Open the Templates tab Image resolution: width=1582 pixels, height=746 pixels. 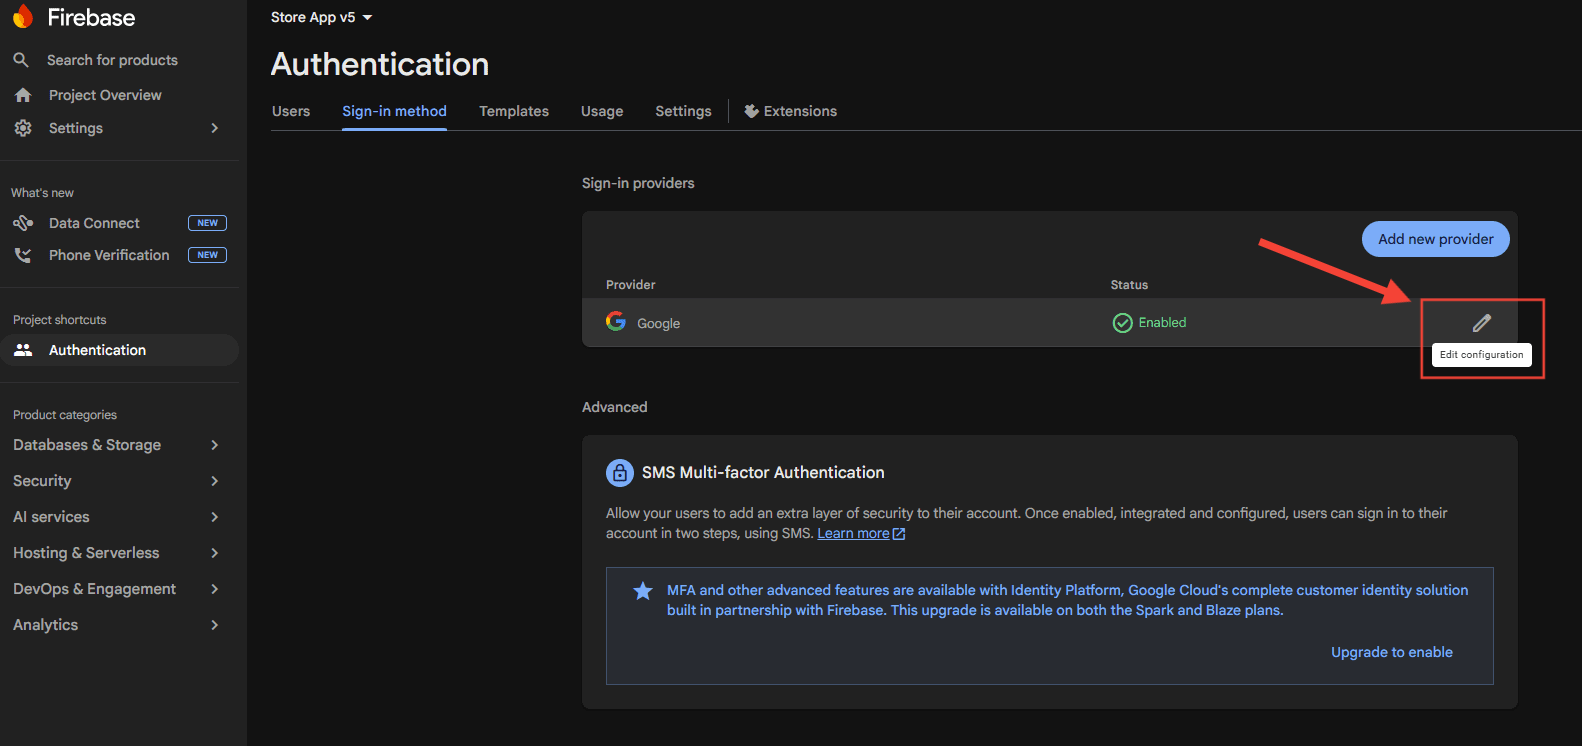click(x=514, y=111)
